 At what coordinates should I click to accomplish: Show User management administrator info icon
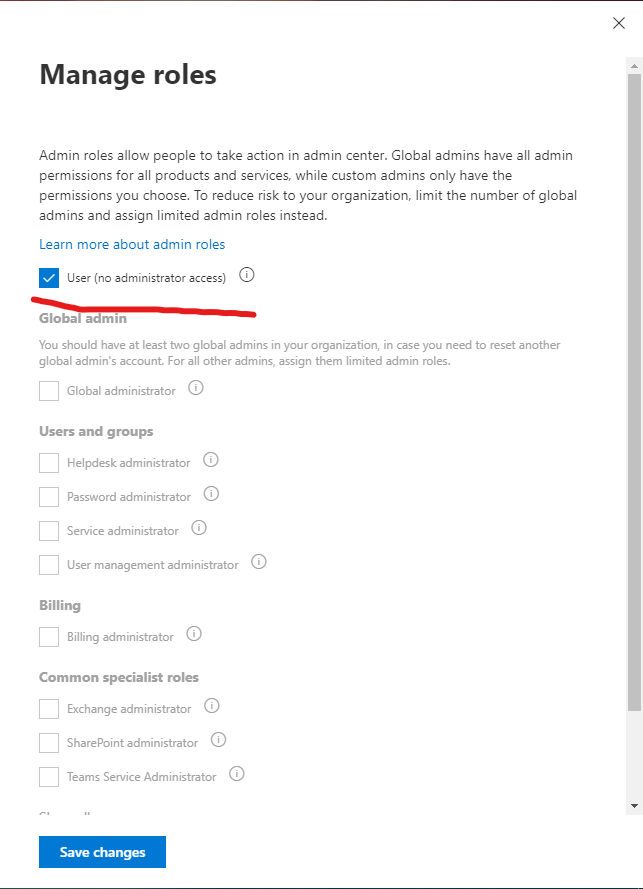coord(259,562)
